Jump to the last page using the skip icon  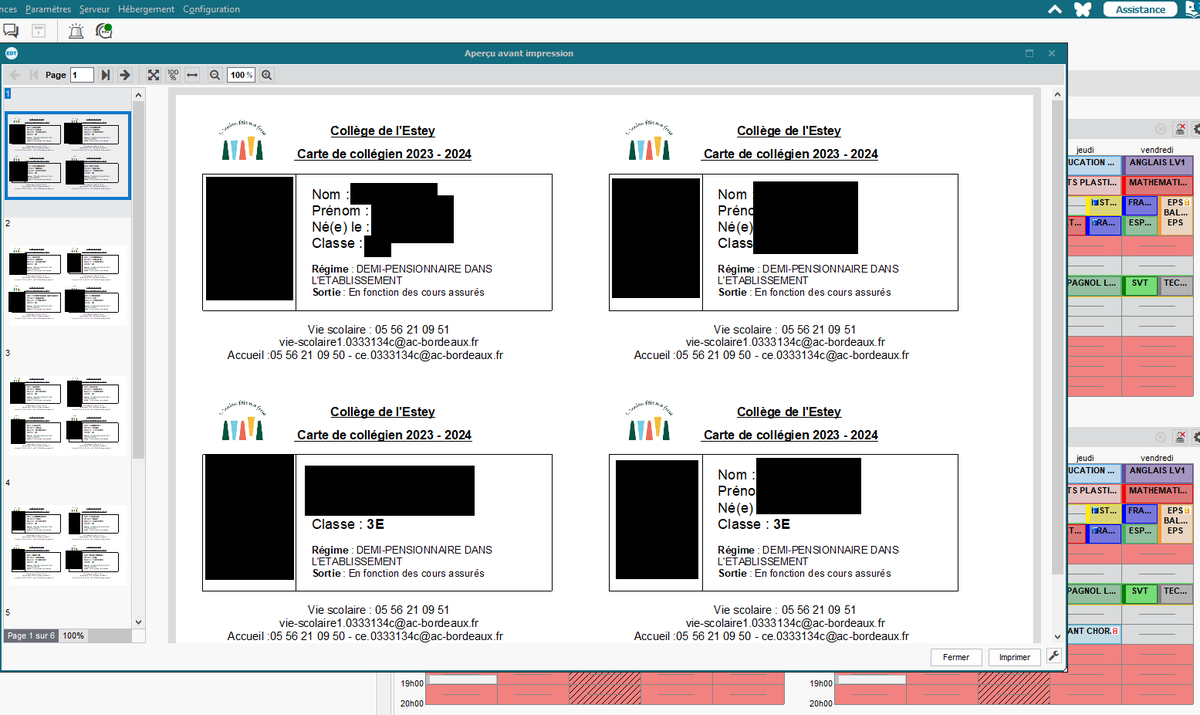click(105, 74)
